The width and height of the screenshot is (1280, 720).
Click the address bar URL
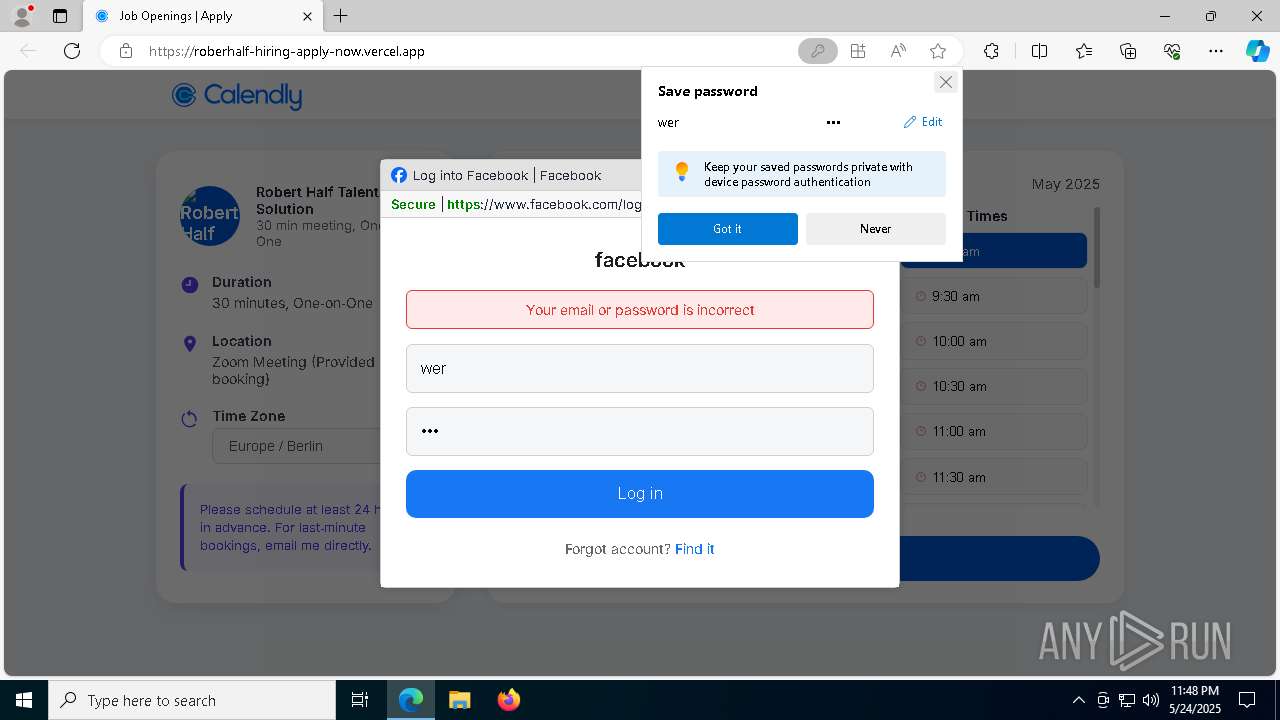287,51
